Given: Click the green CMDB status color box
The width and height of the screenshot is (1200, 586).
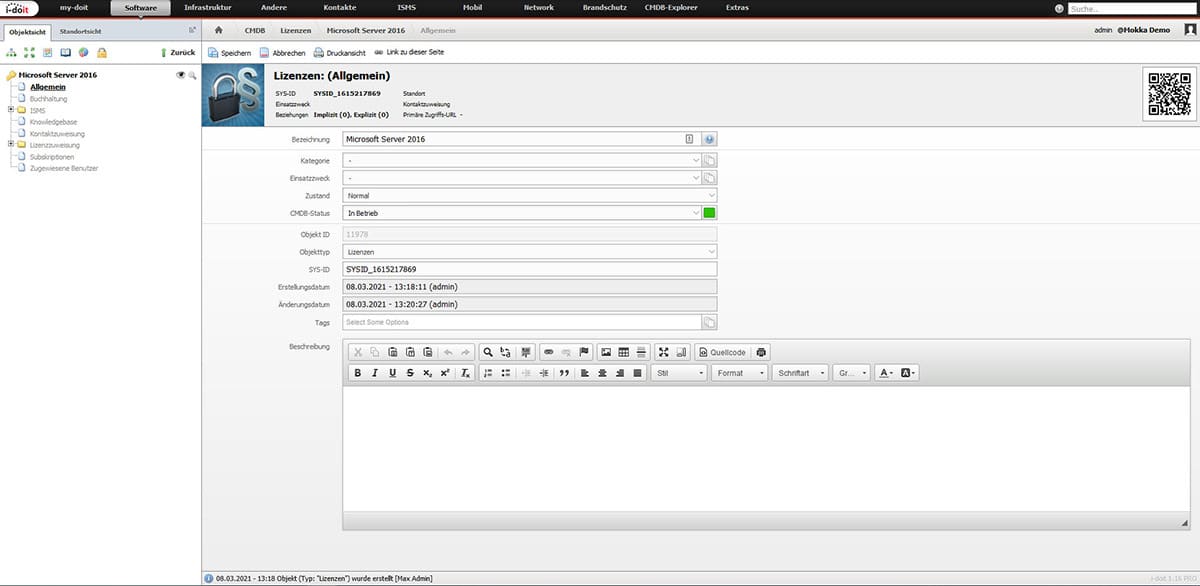Looking at the screenshot, I should tap(710, 213).
